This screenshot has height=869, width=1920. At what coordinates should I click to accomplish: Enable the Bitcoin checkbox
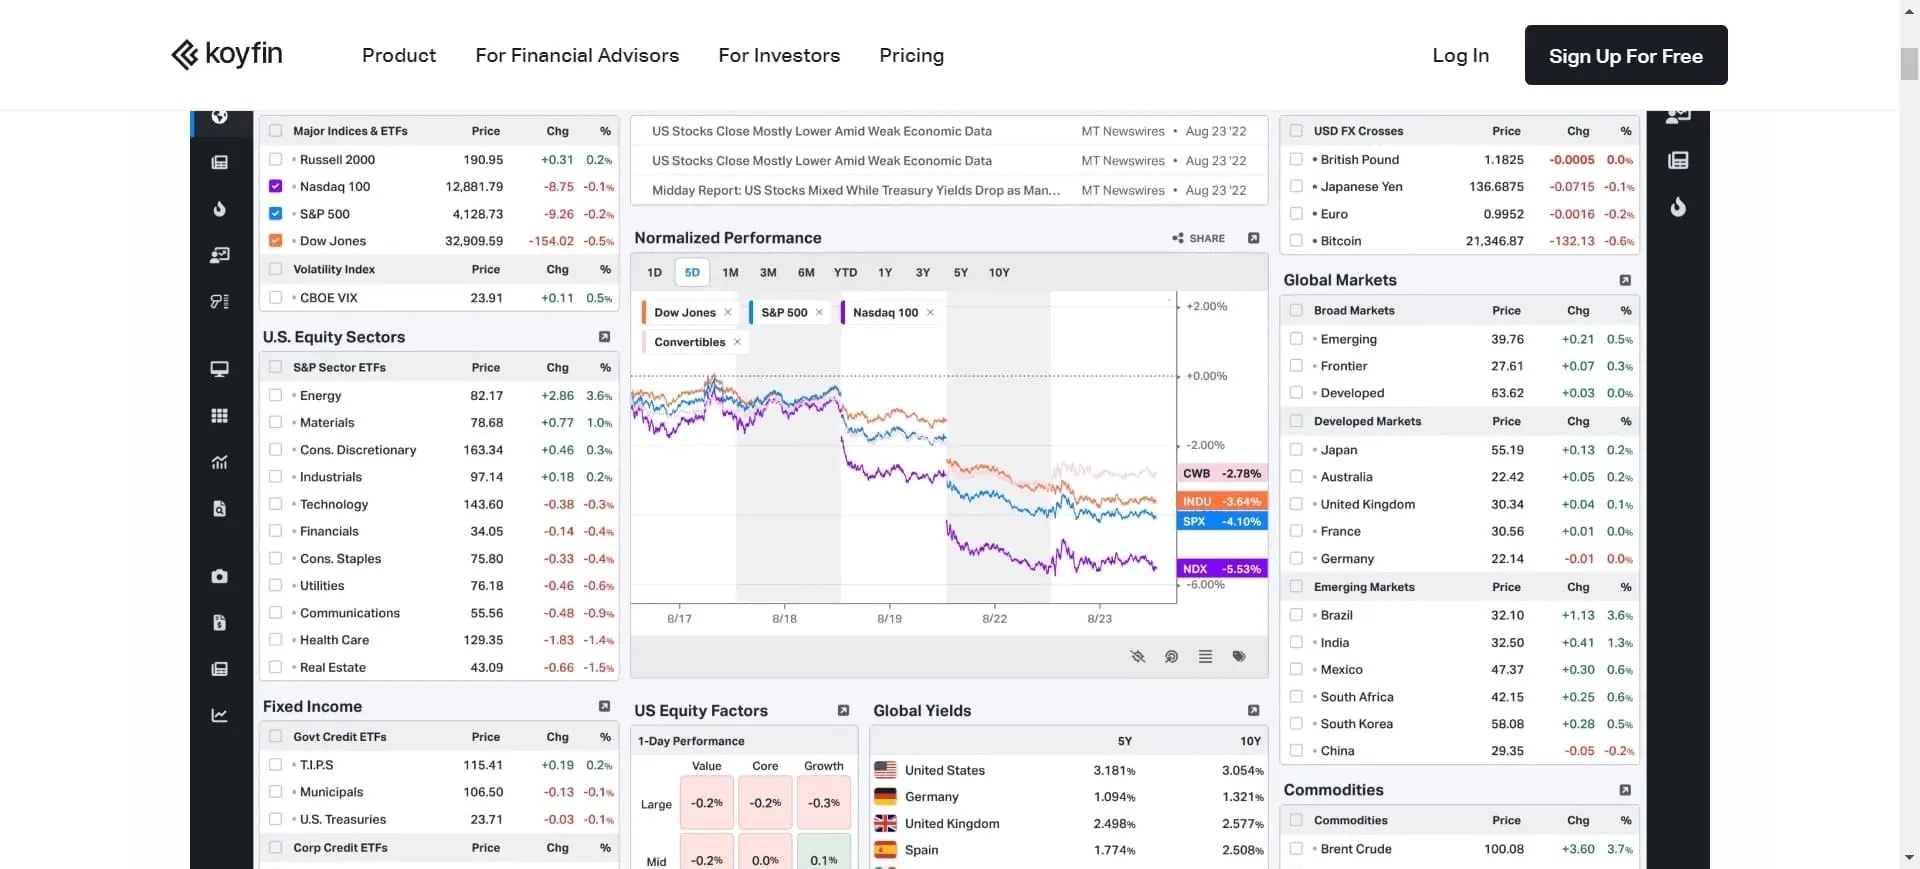(1296, 241)
